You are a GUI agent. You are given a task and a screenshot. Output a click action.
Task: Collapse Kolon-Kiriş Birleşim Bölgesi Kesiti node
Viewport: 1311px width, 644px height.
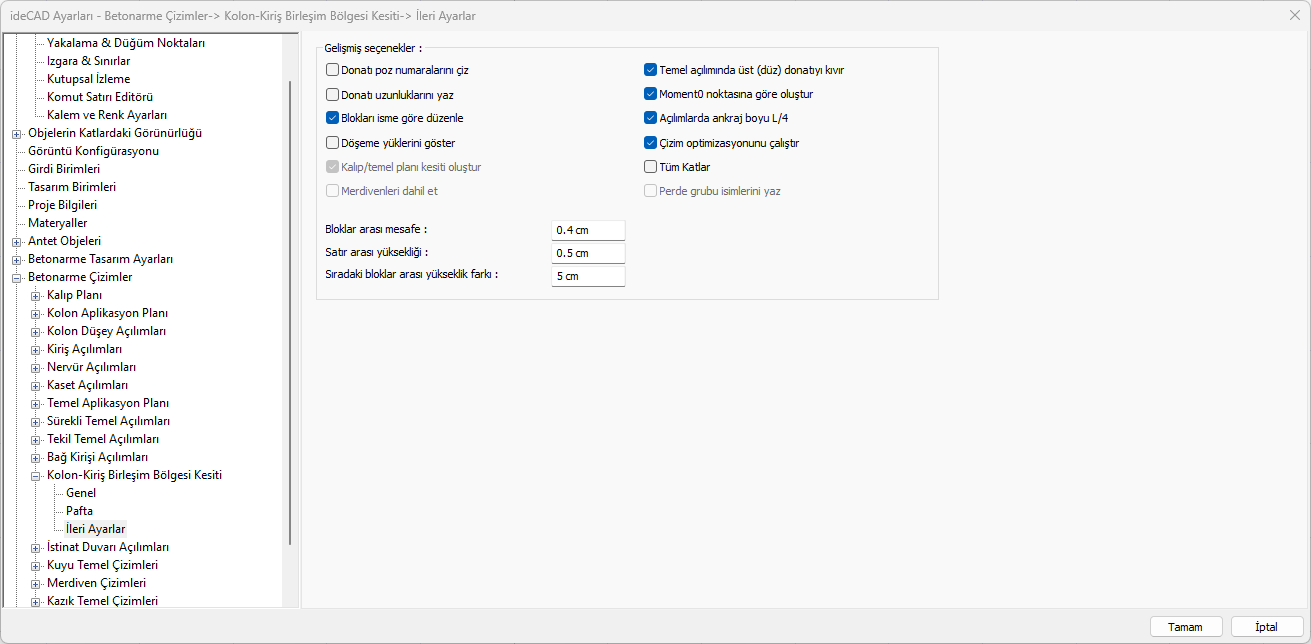[x=36, y=475]
